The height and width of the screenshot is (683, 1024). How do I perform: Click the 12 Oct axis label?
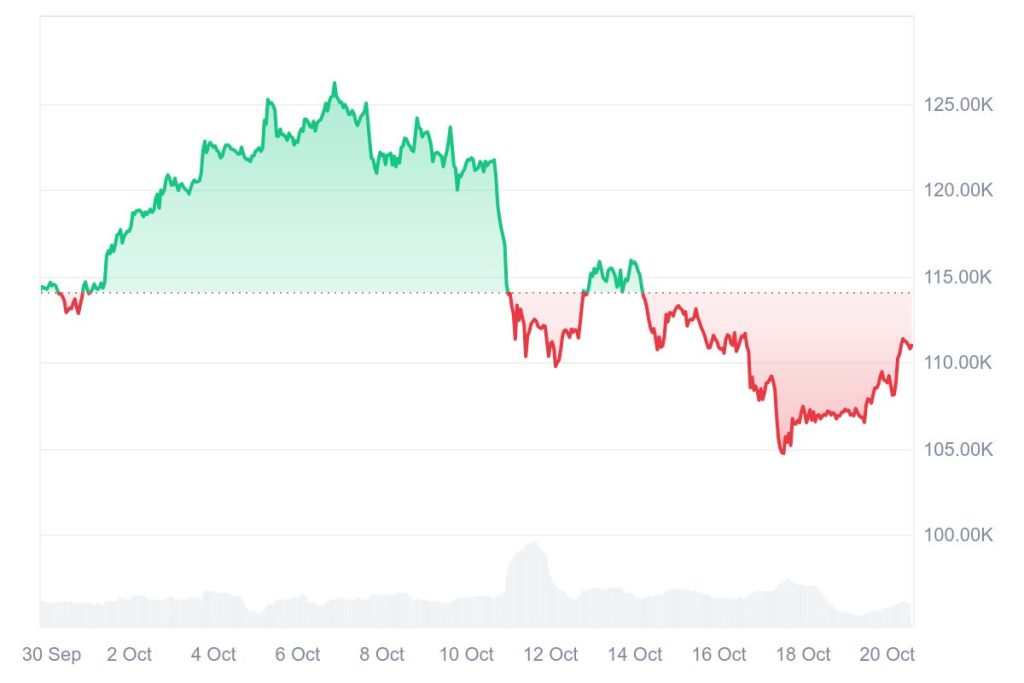(x=550, y=655)
